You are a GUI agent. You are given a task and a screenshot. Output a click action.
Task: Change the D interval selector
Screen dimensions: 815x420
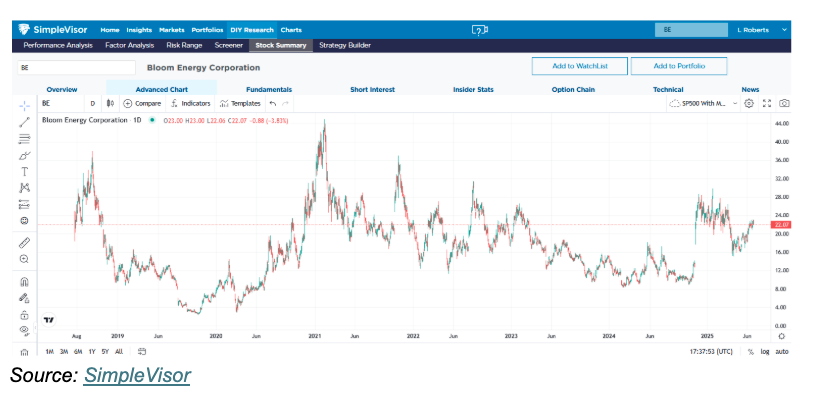pyautogui.click(x=93, y=103)
